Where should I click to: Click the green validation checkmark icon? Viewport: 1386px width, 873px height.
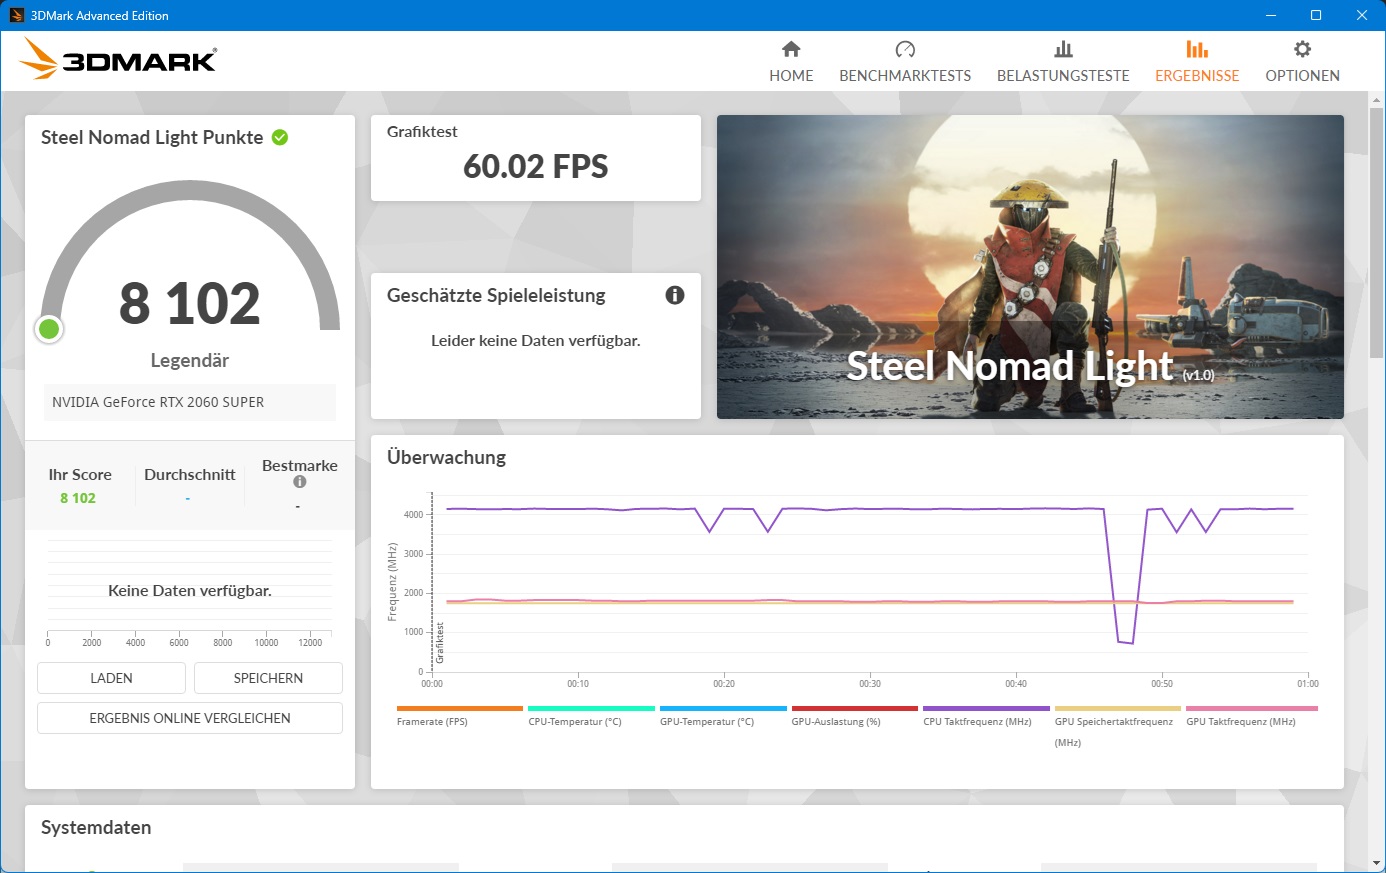[280, 137]
